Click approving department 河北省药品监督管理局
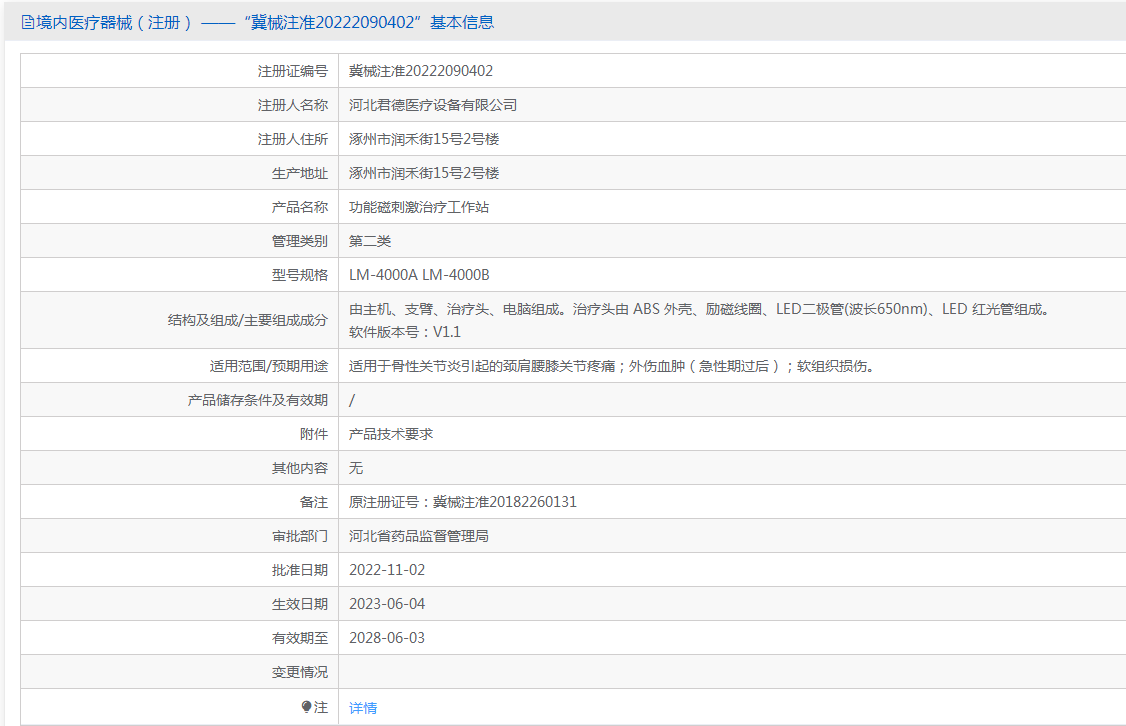This screenshot has width=1126, height=726. (419, 536)
